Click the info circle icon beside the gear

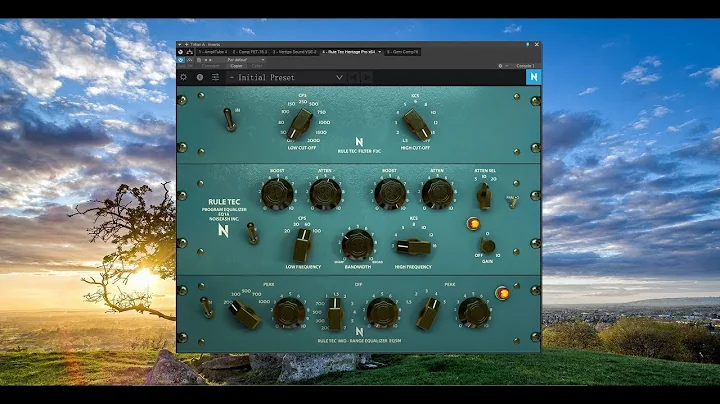coord(200,77)
